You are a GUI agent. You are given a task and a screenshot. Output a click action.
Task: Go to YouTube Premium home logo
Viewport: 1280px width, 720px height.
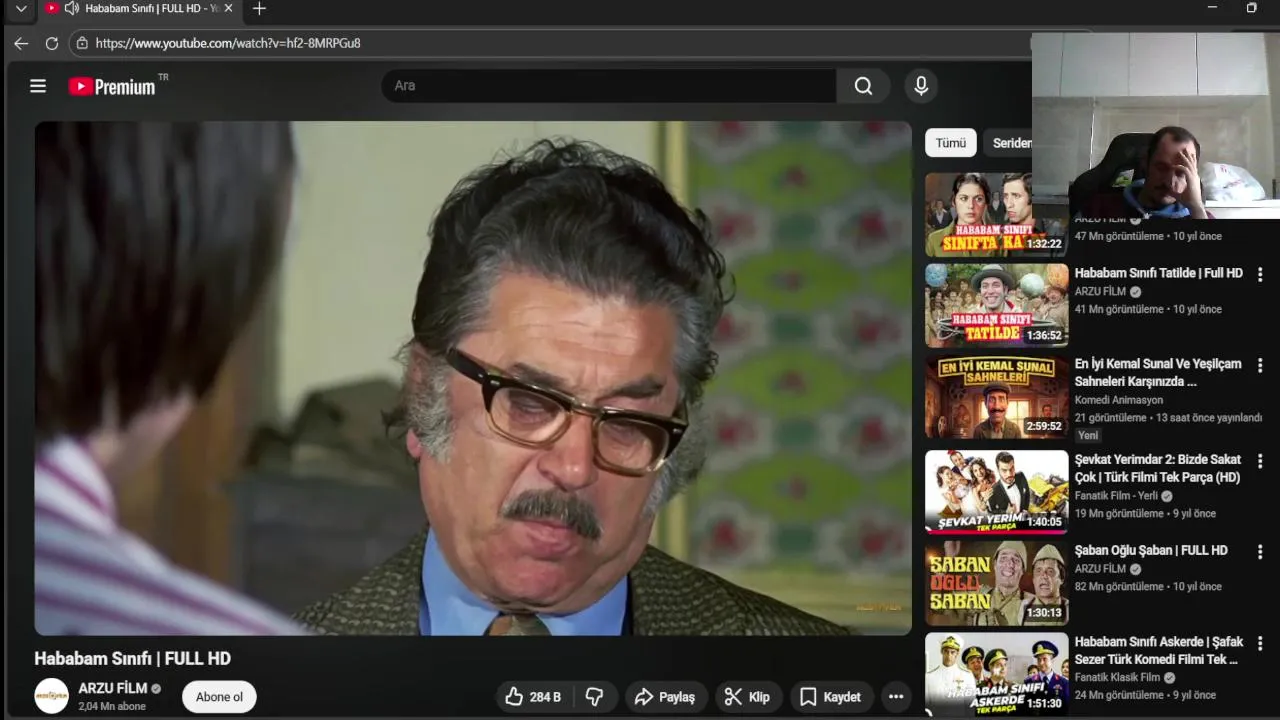click(112, 87)
